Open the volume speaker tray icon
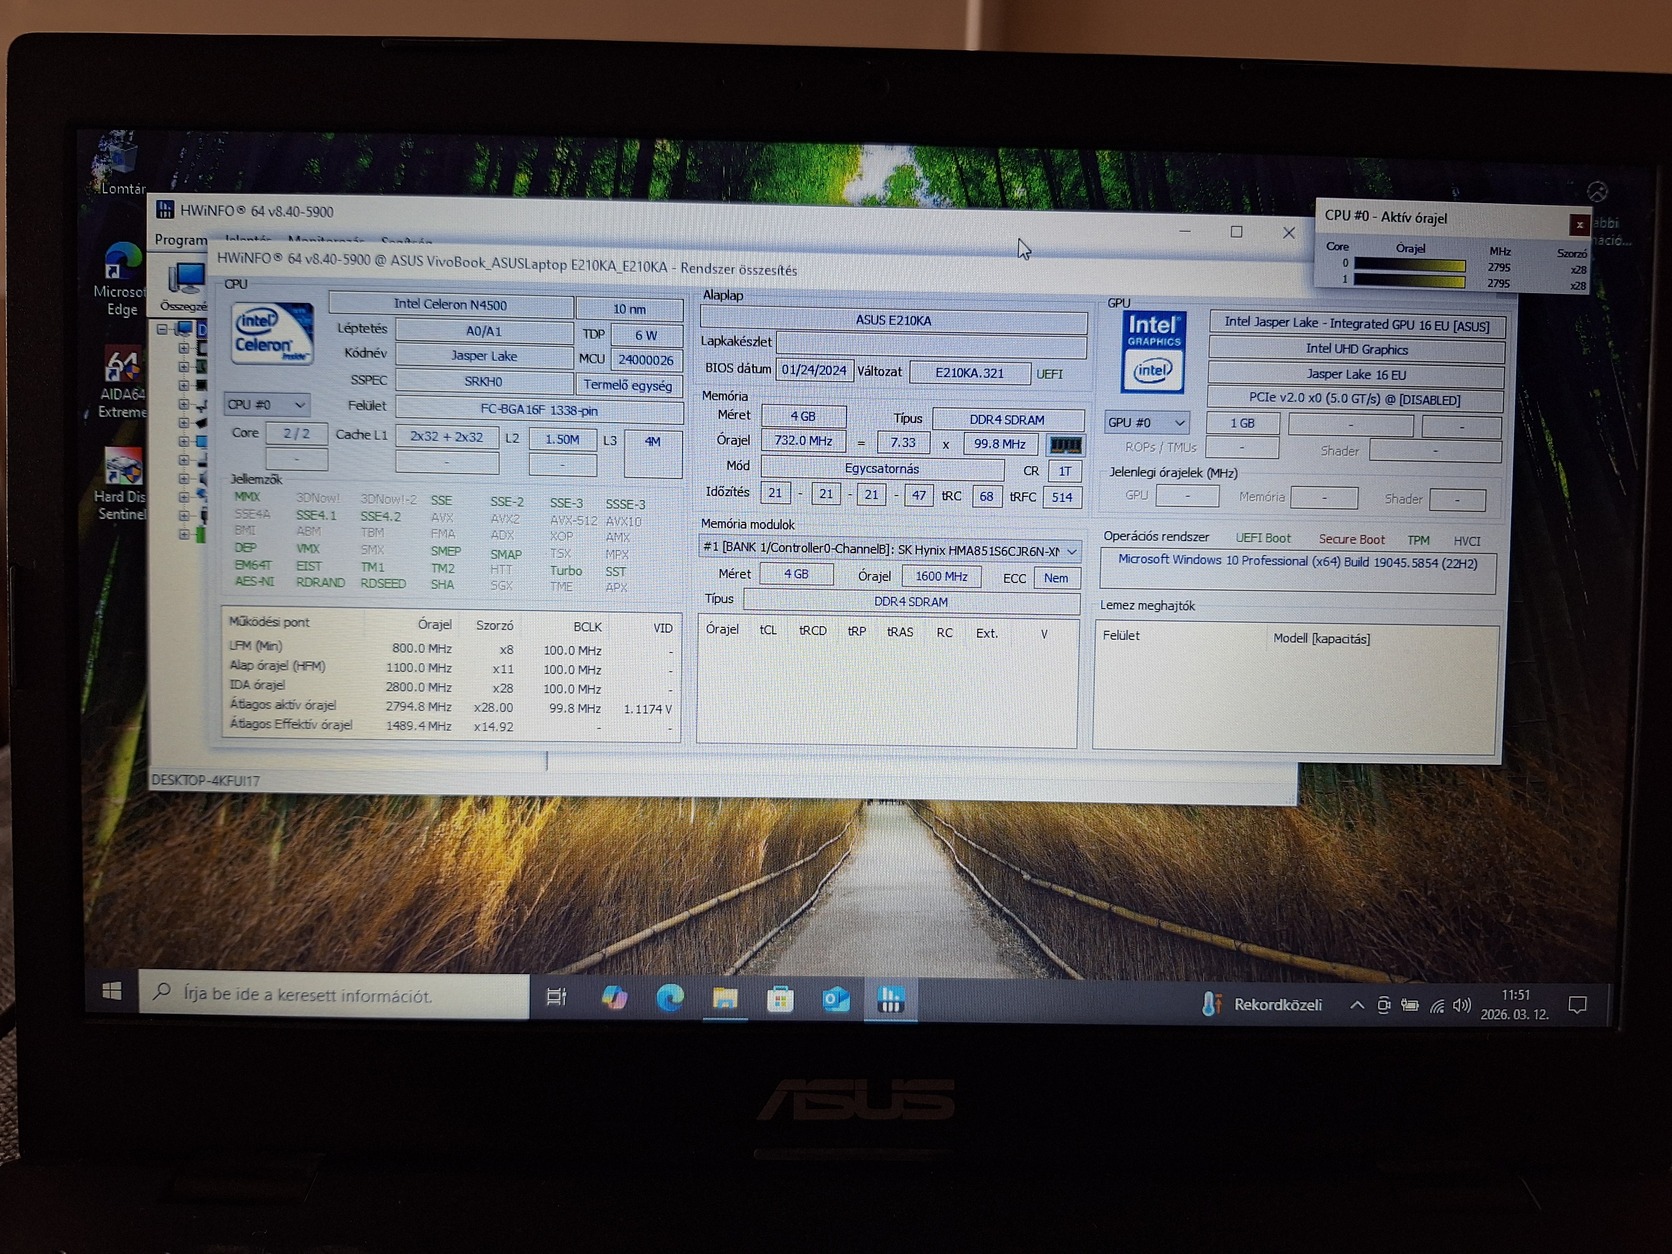This screenshot has height=1254, width=1672. pos(1462,1006)
